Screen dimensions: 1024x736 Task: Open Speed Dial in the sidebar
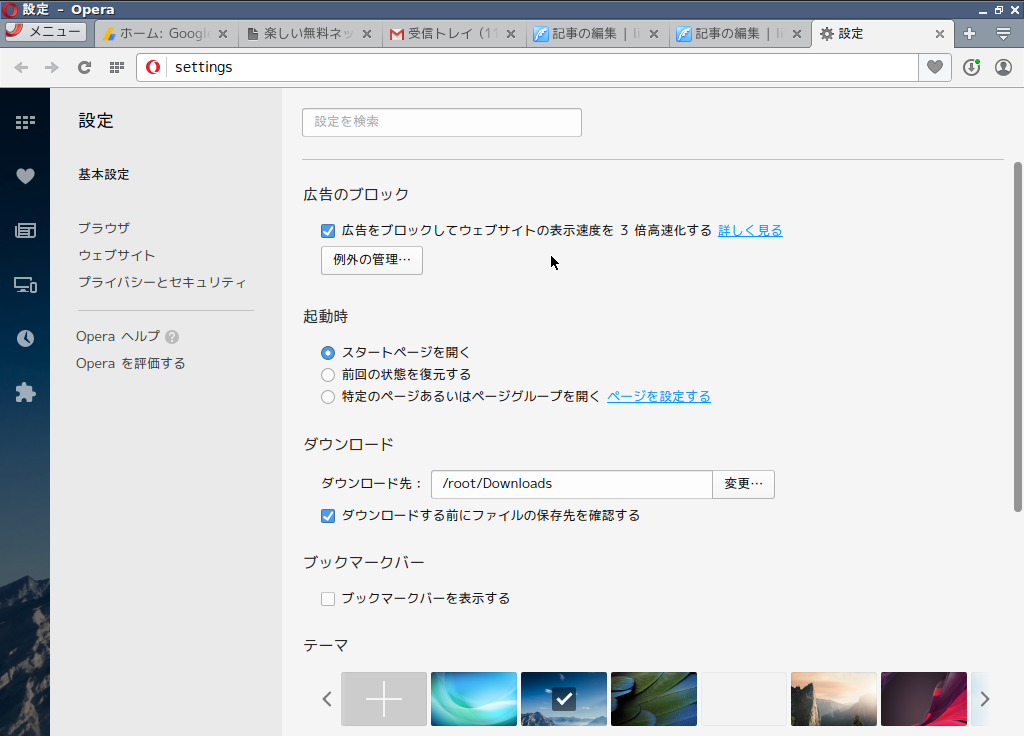(25, 122)
